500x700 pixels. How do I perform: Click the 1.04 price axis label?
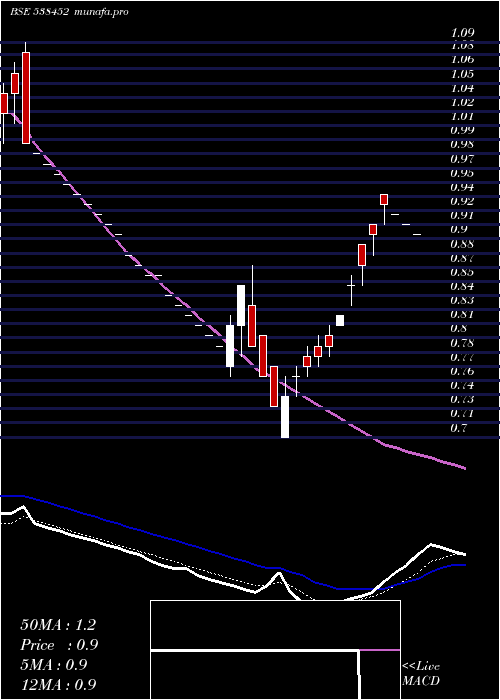click(x=462, y=88)
